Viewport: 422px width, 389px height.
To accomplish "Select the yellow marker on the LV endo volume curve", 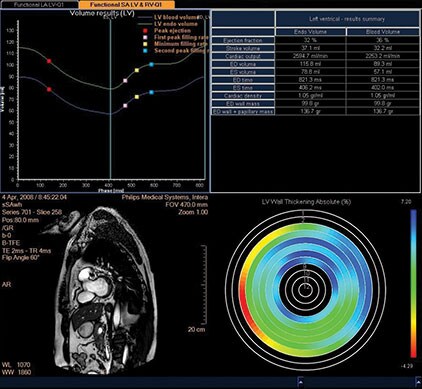I will [137, 70].
